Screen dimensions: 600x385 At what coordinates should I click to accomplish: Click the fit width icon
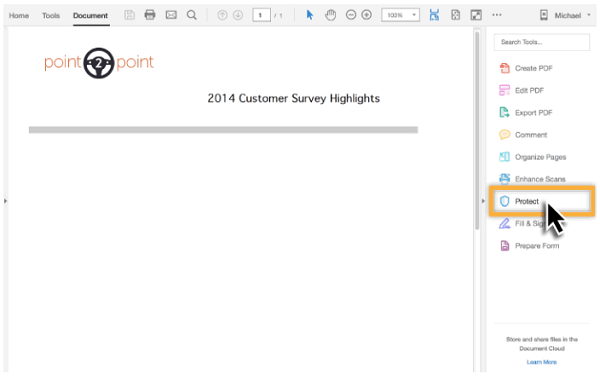click(434, 15)
